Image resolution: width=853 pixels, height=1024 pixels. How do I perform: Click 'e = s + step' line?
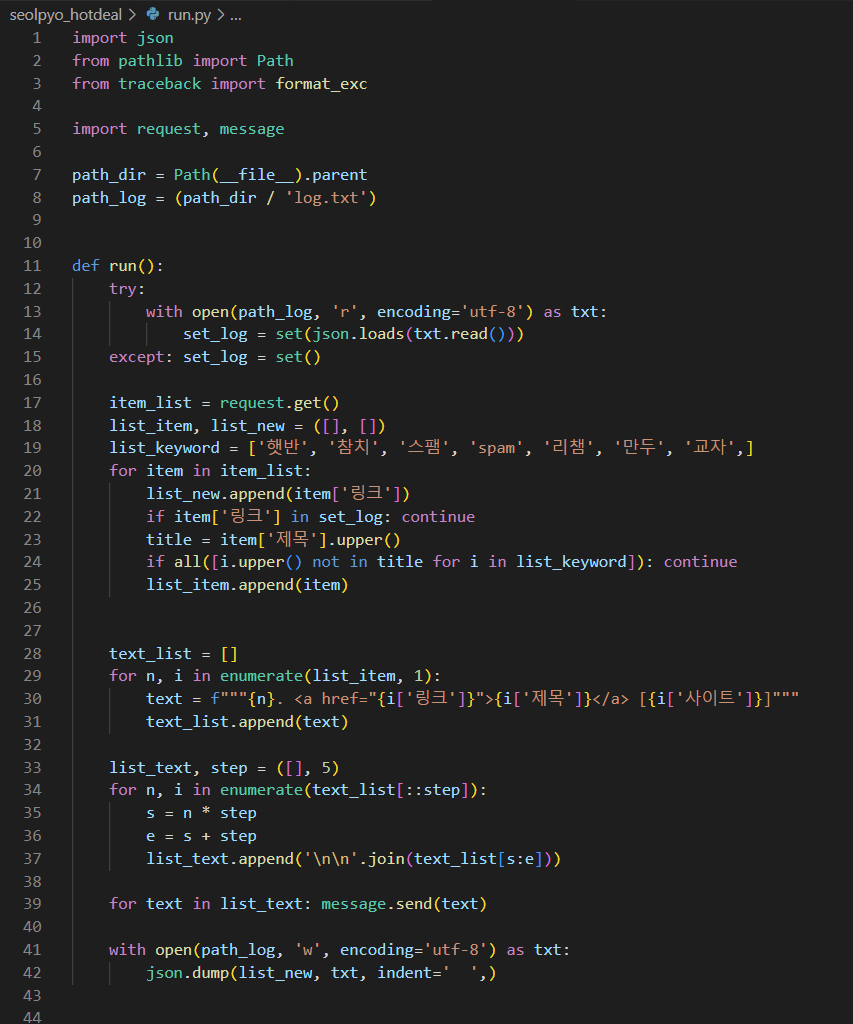point(201,836)
